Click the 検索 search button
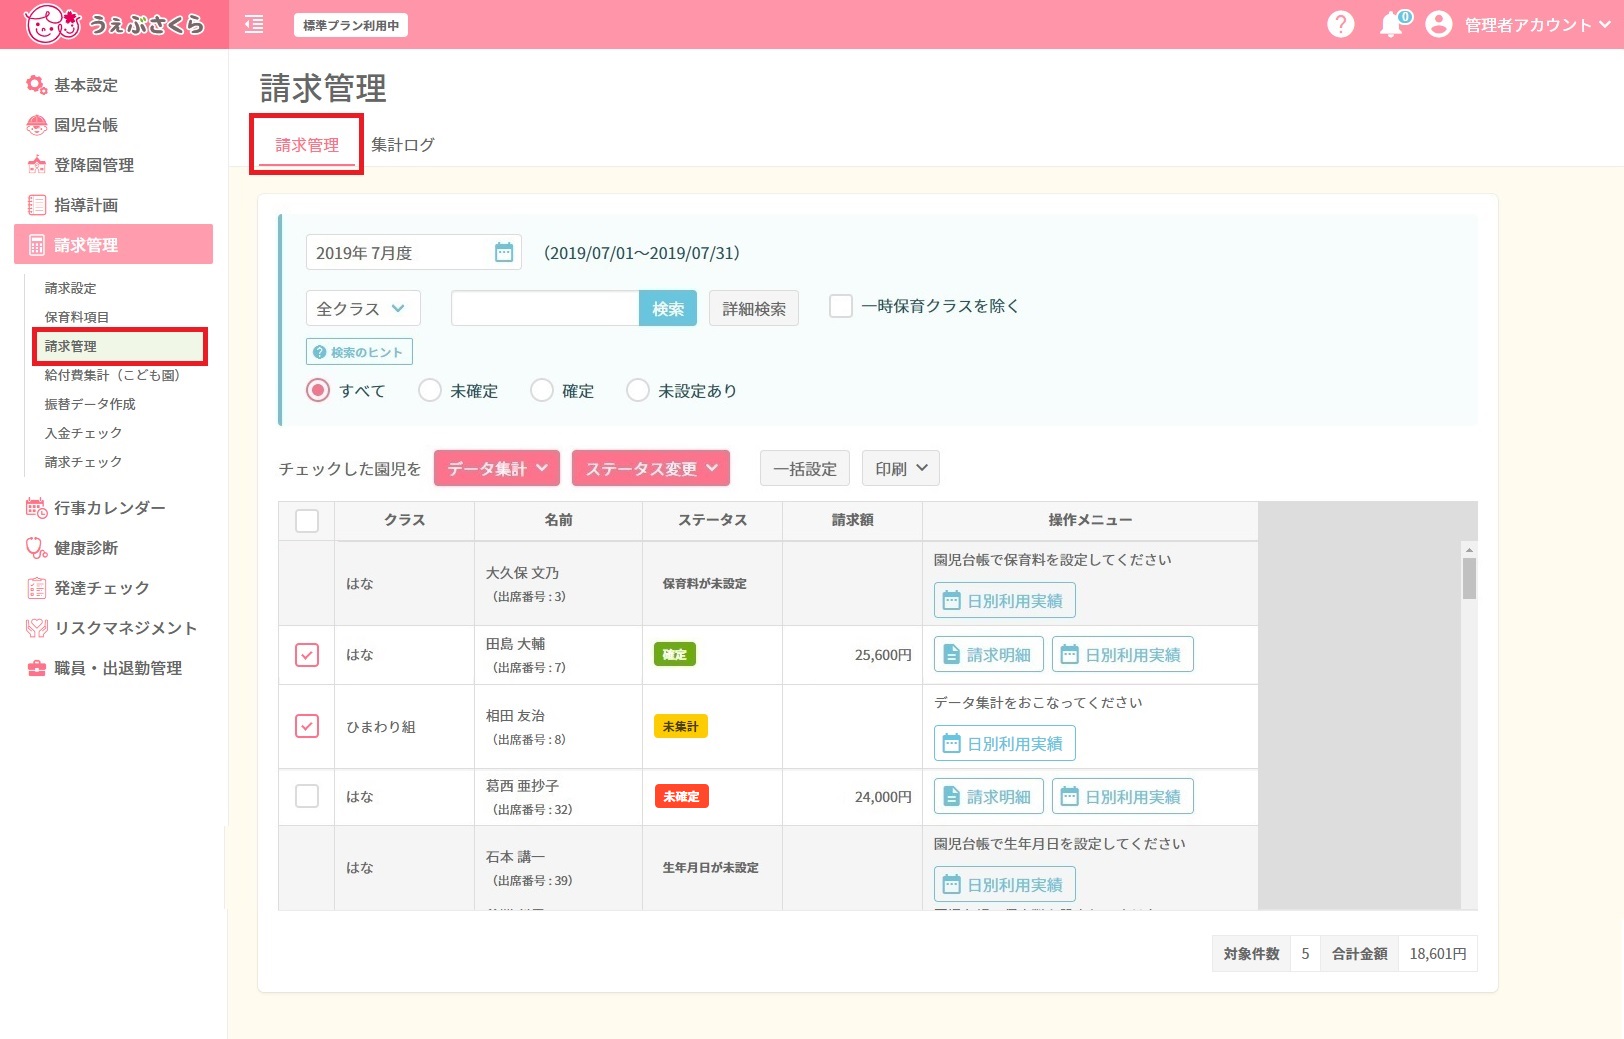This screenshot has width=1624, height=1039. coord(668,308)
